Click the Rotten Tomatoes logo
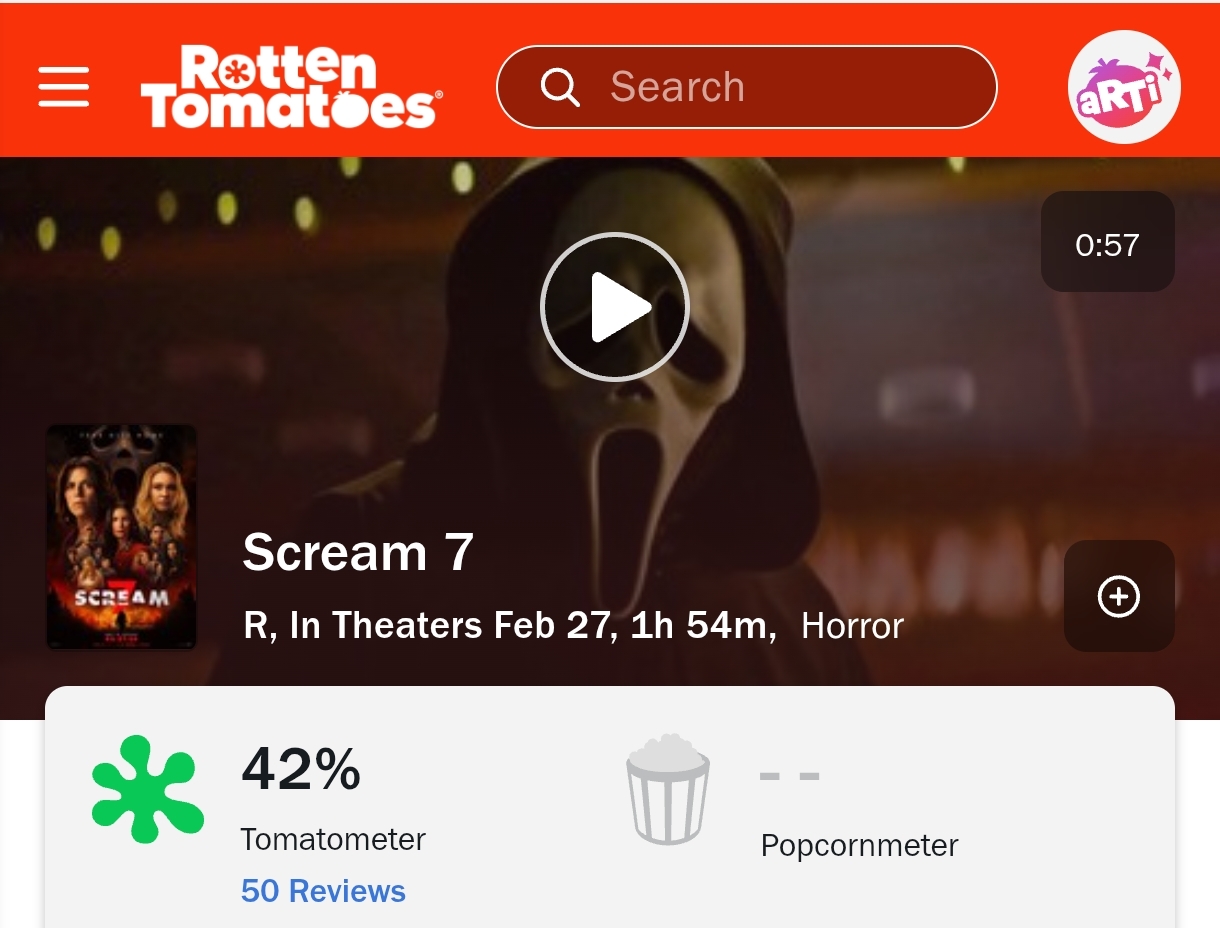 click(x=290, y=87)
